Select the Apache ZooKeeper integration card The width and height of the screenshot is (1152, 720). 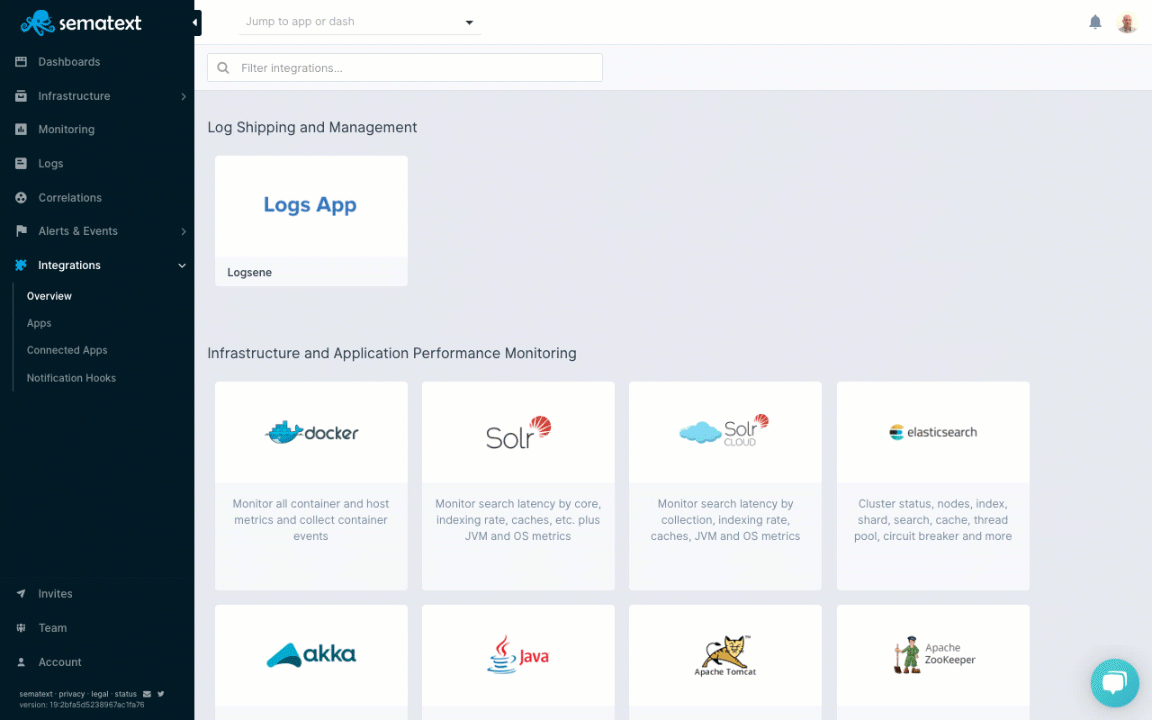[x=933, y=663]
